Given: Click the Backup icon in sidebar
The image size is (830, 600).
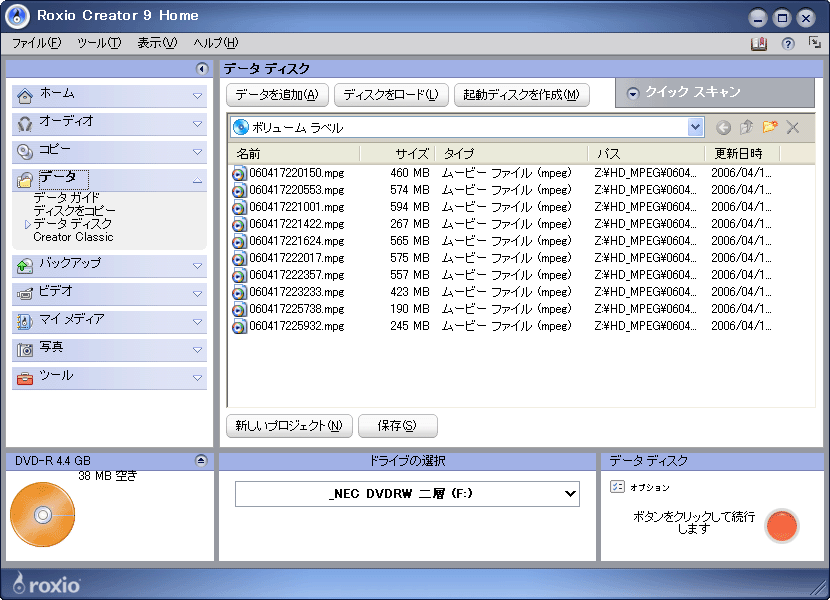Looking at the screenshot, I should pyautogui.click(x=25, y=266).
